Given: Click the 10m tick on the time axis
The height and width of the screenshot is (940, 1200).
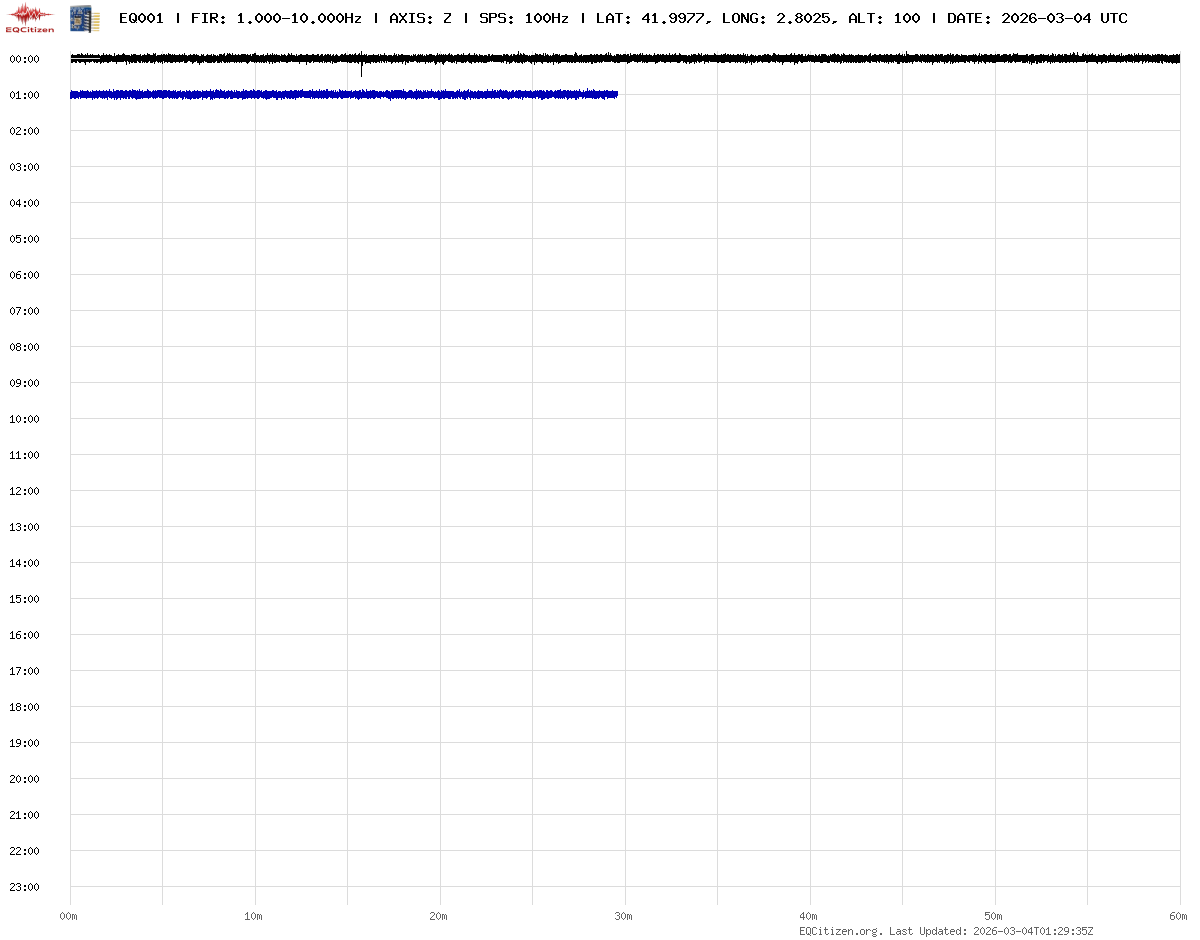Looking at the screenshot, I should tap(253, 916).
